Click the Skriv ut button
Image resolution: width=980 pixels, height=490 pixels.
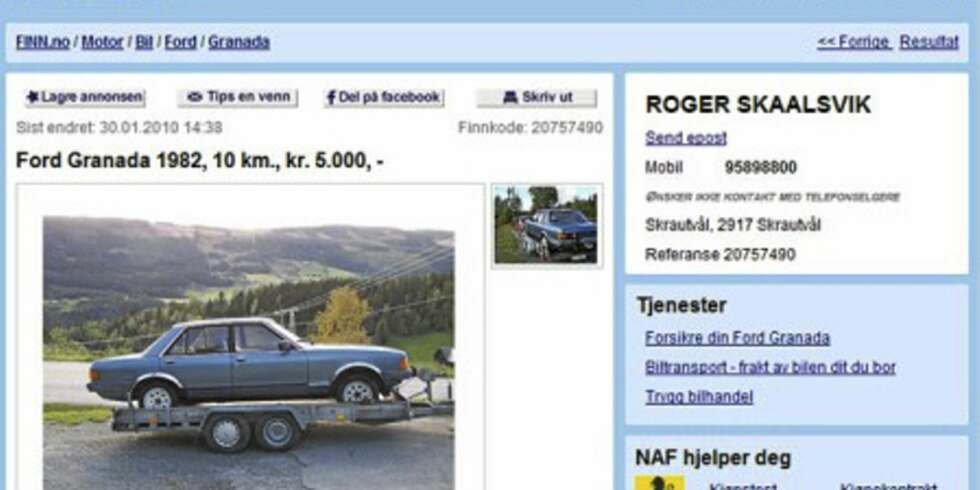click(536, 98)
